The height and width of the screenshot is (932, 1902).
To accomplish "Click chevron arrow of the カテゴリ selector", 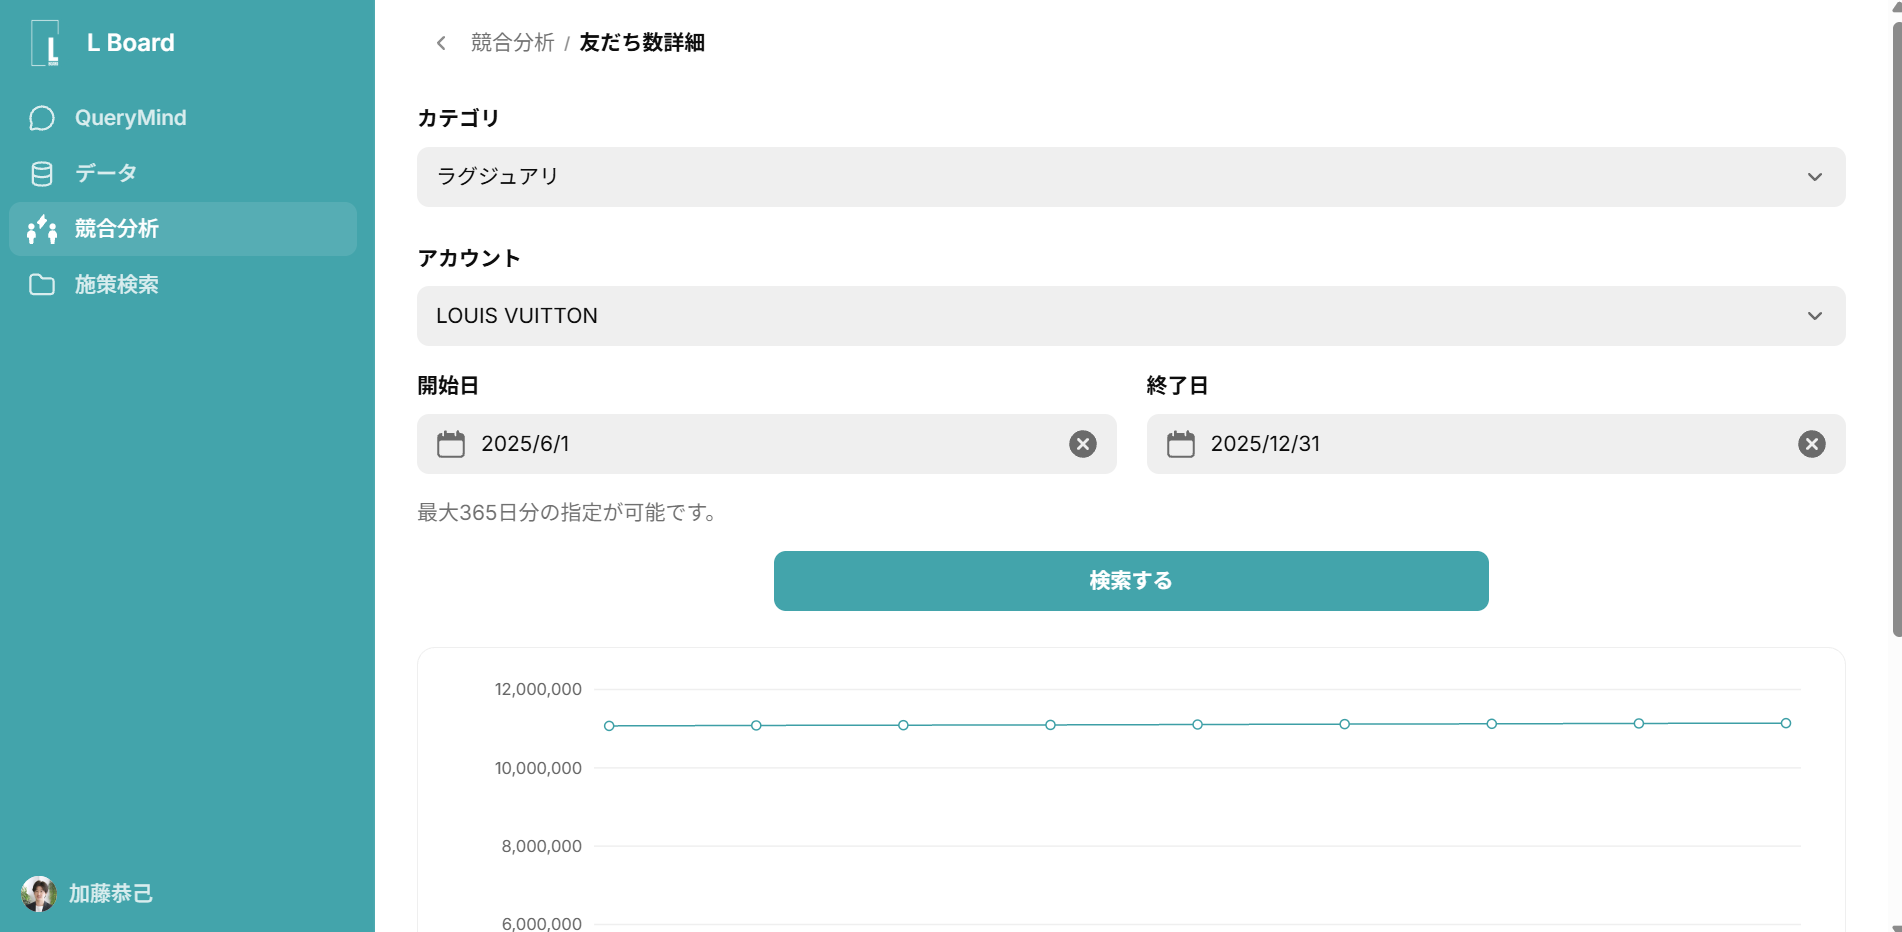I will click(1814, 177).
